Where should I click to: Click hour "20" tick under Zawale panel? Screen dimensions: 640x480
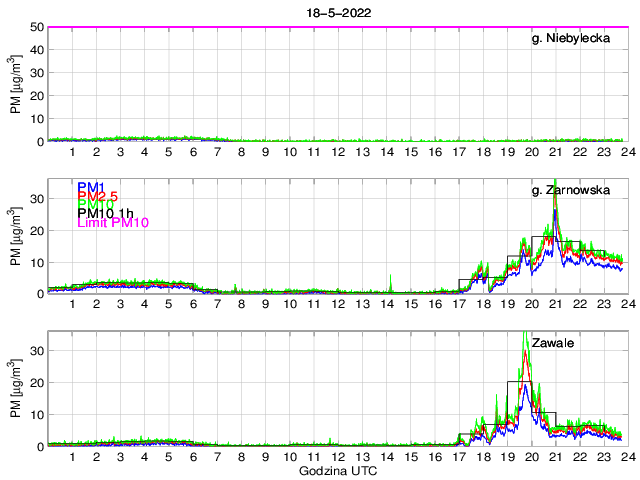532,456
